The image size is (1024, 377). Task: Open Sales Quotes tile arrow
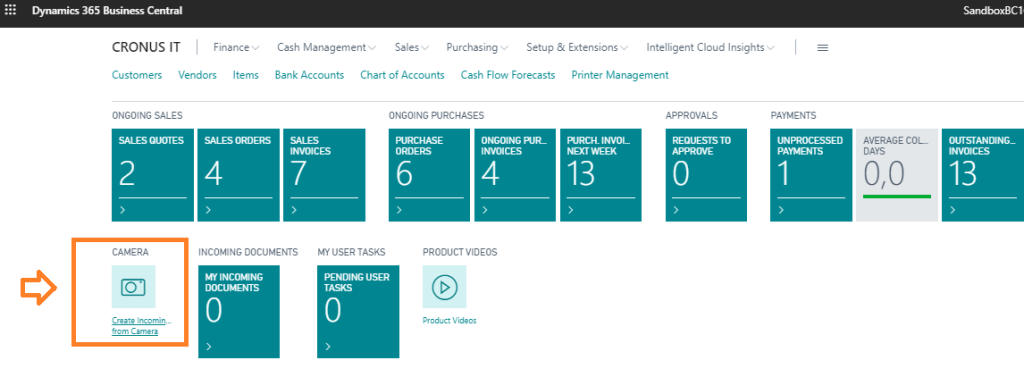[x=123, y=210]
